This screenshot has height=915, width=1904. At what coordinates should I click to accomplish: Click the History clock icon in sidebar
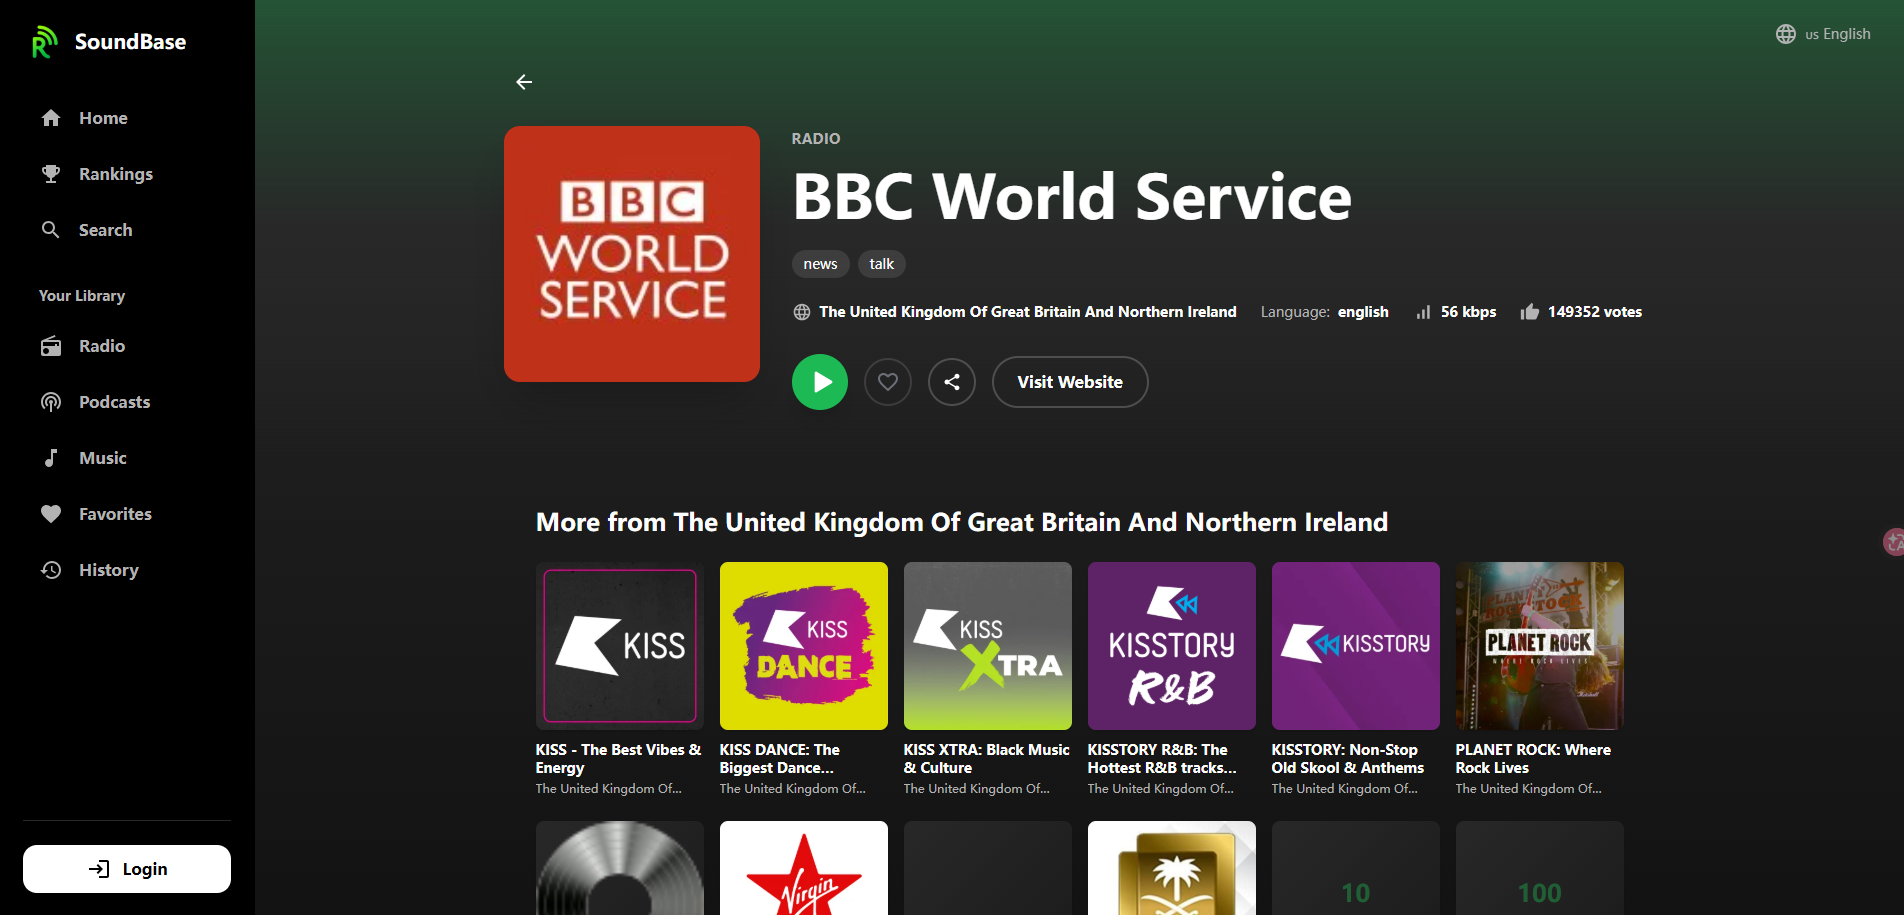(x=51, y=570)
